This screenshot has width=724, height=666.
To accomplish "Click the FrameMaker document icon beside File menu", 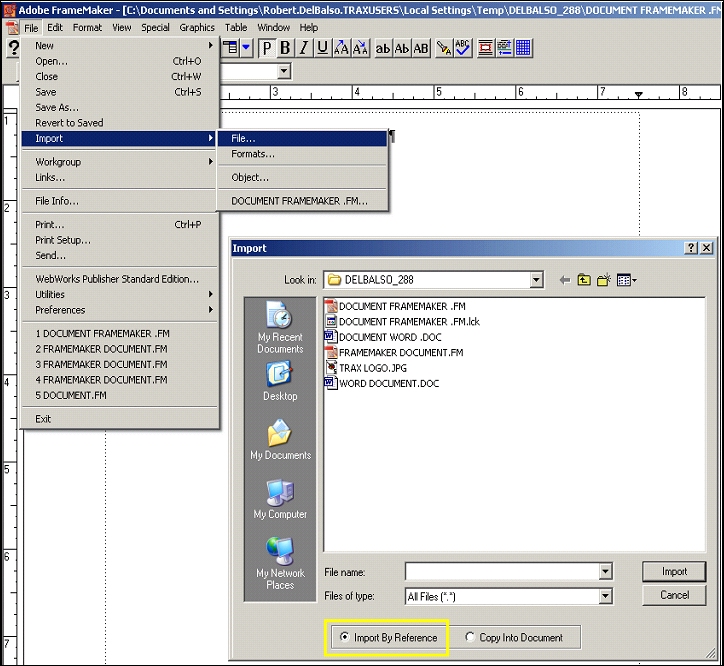I will (x=12, y=28).
